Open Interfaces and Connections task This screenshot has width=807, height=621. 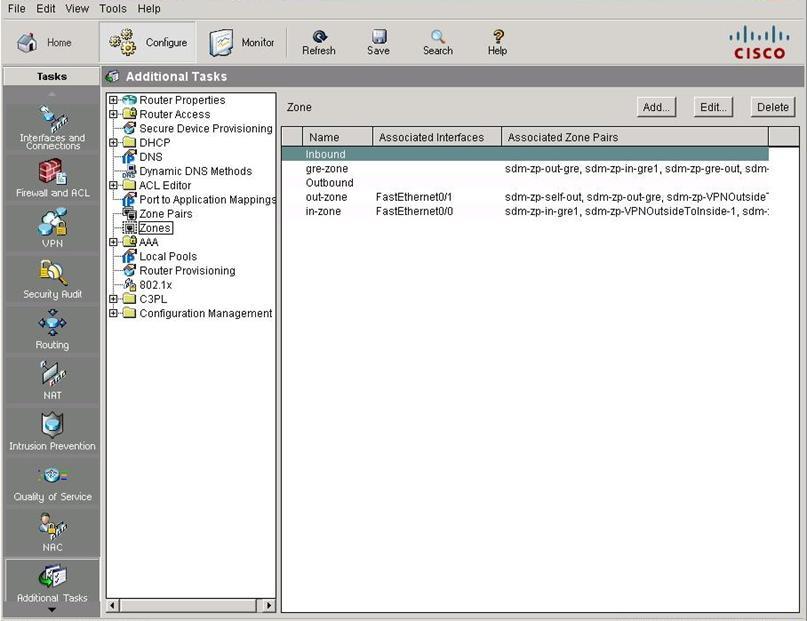pyautogui.click(x=52, y=127)
